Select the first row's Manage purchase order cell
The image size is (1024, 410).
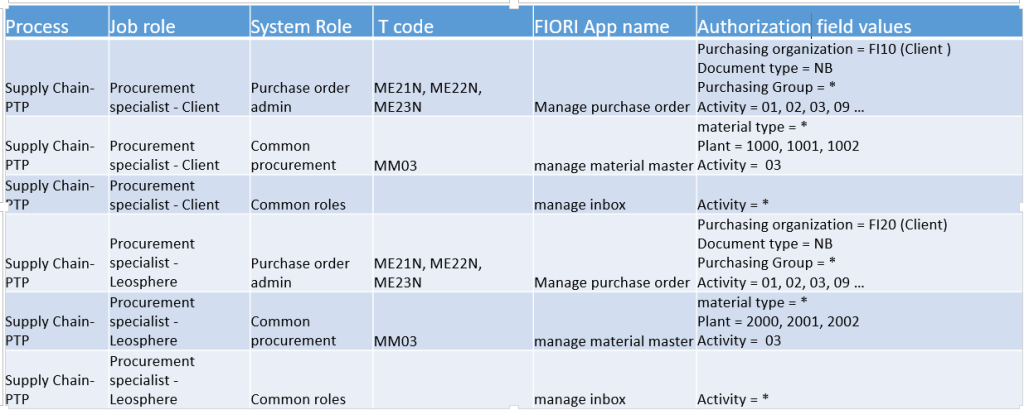[x=612, y=107]
